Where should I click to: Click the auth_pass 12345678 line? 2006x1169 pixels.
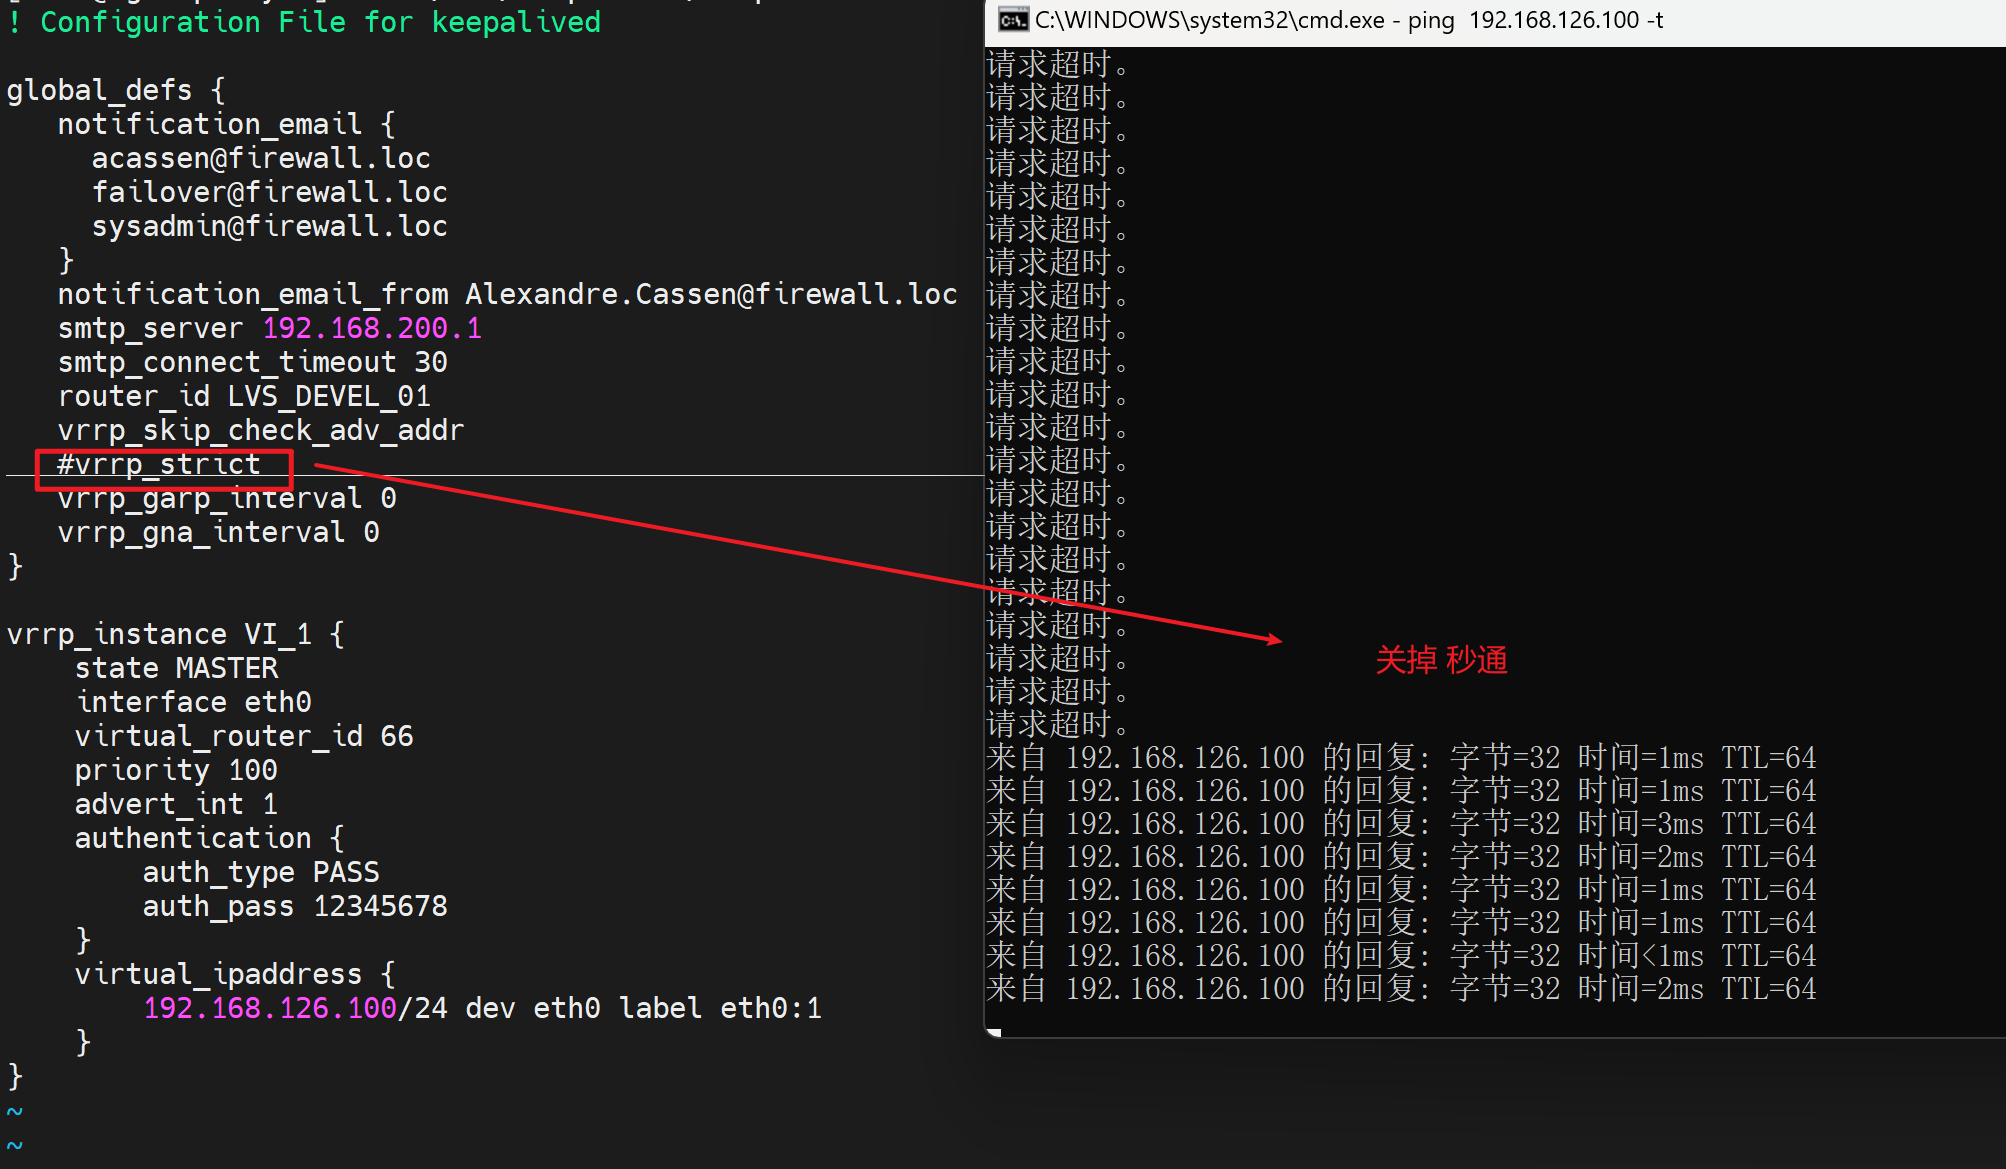[x=294, y=906]
